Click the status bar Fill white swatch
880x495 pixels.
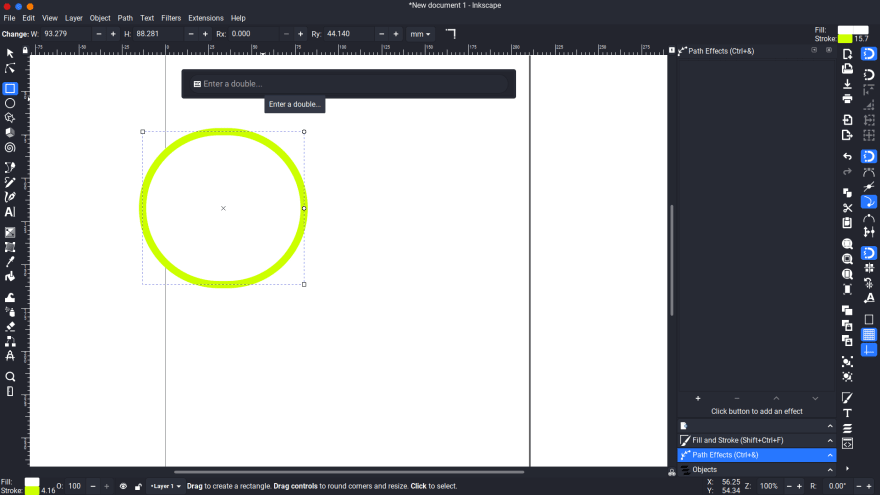(x=32, y=482)
